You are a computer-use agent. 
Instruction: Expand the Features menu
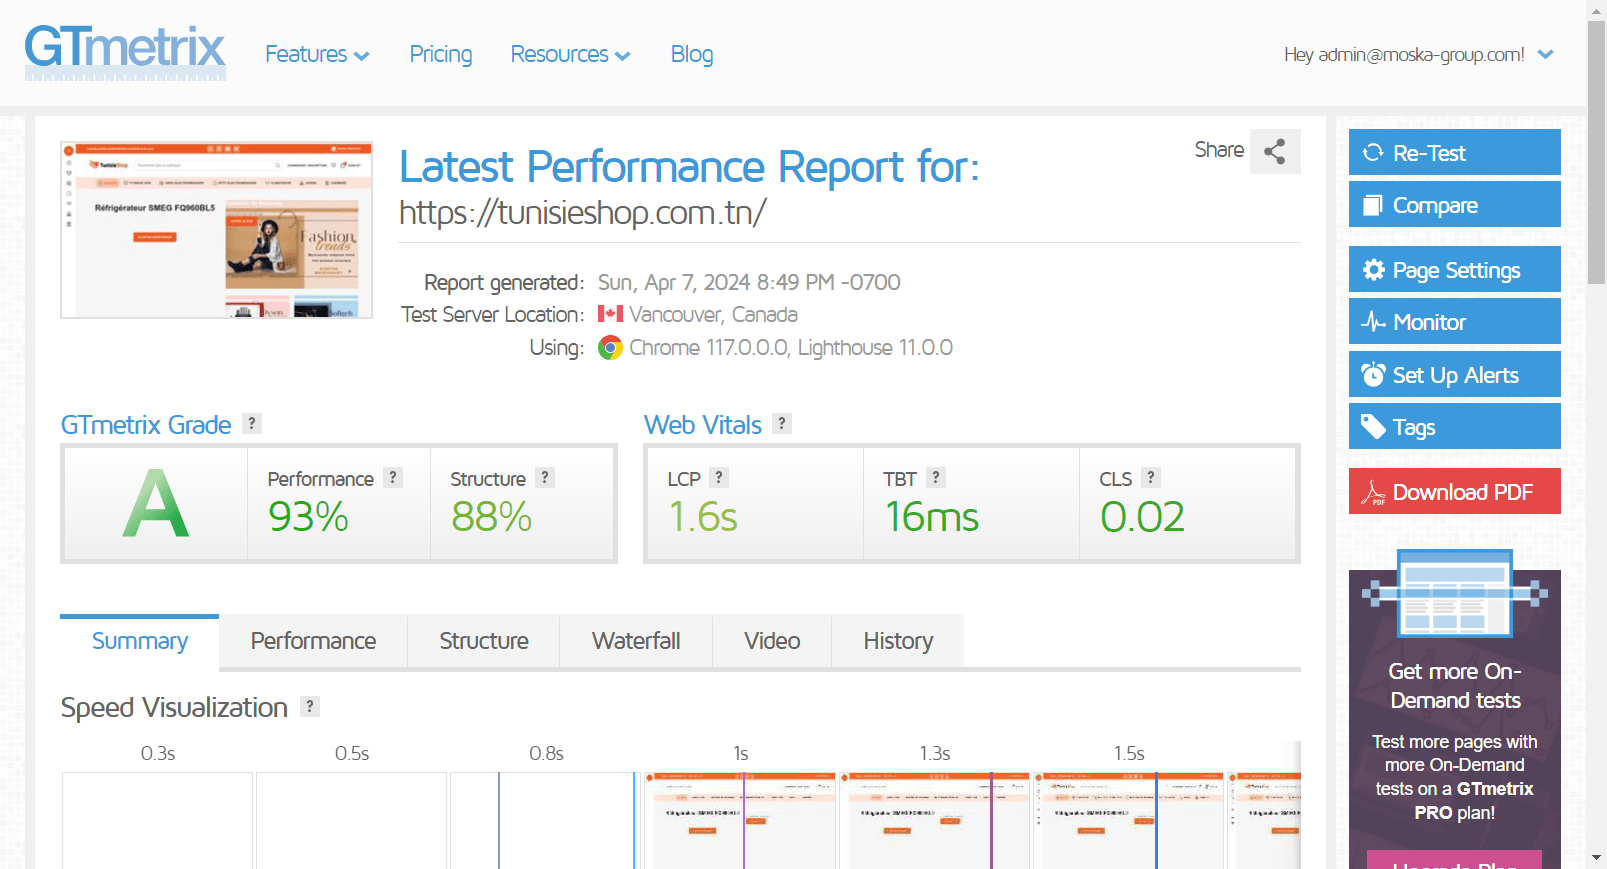tap(317, 54)
